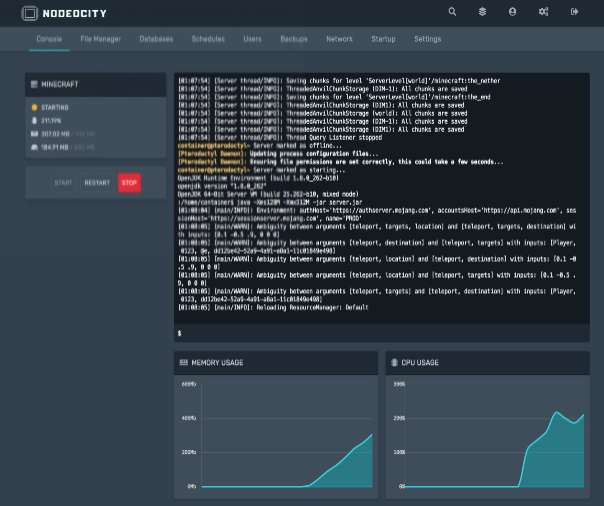The height and width of the screenshot is (506, 604).
Task: Click the logout exit icon
Action: (x=574, y=12)
